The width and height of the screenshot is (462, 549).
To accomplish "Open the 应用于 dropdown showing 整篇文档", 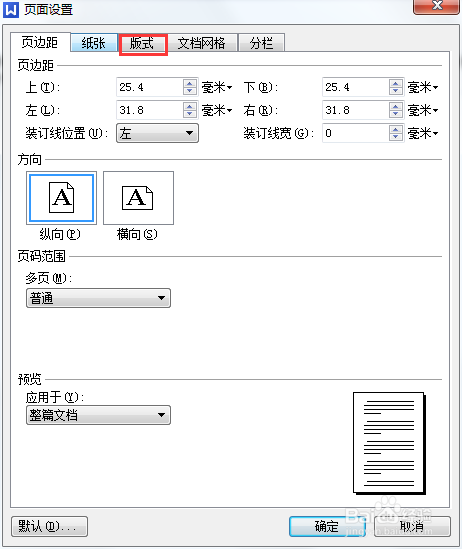I will point(98,415).
